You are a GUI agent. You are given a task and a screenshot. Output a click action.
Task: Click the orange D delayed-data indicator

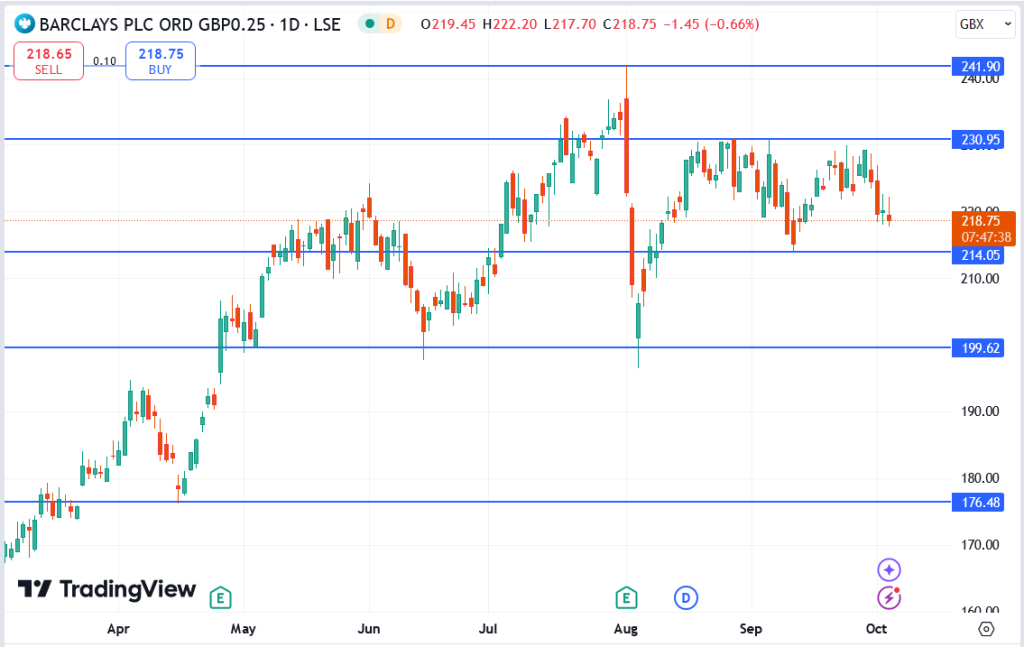pyautogui.click(x=391, y=24)
